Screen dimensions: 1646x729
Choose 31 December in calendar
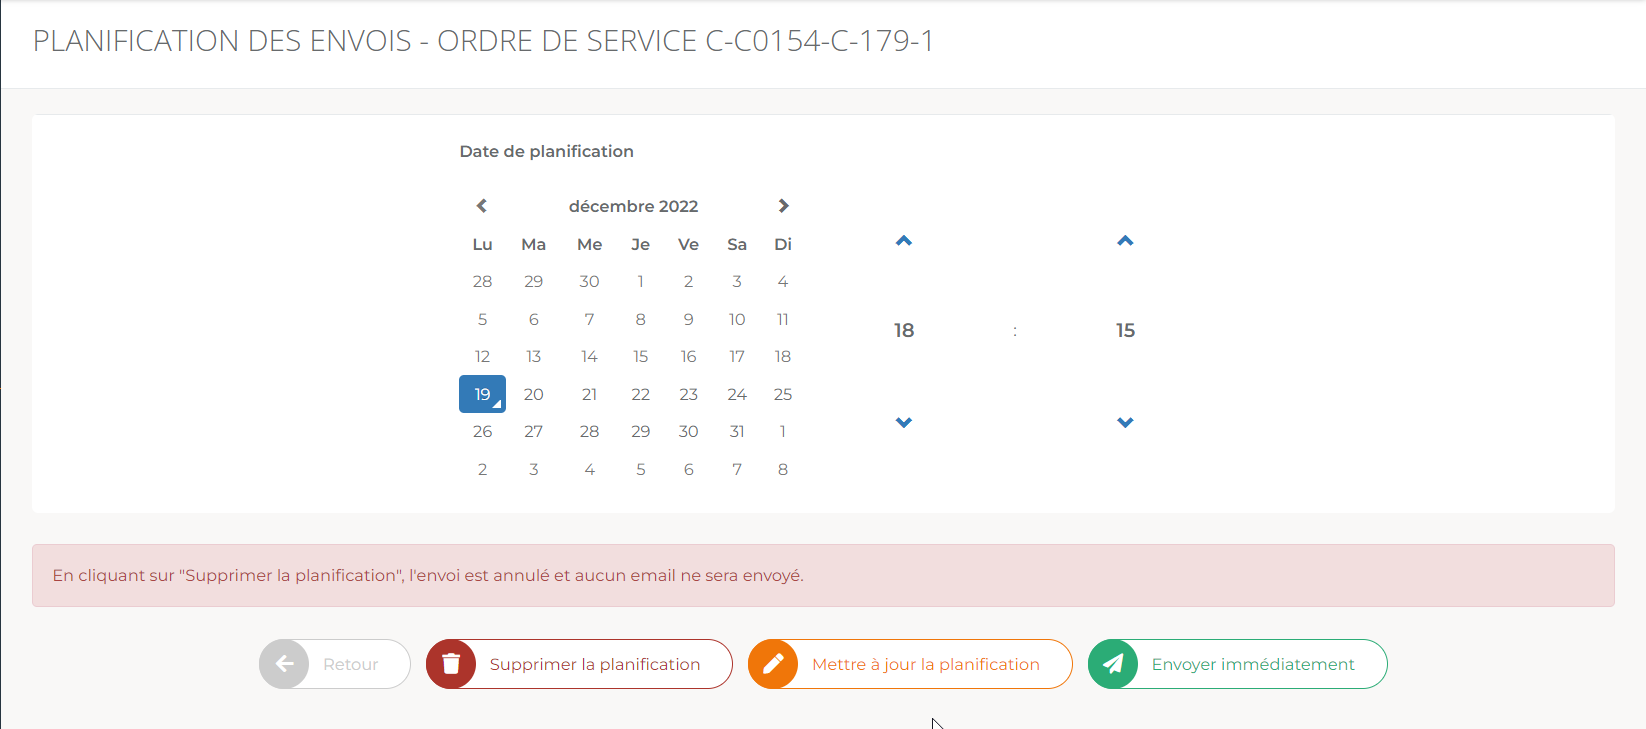737,432
